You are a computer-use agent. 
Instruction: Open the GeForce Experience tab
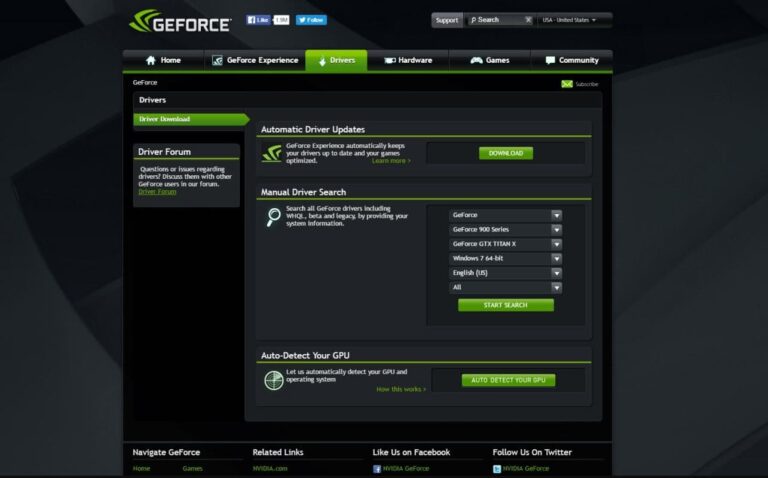255,60
